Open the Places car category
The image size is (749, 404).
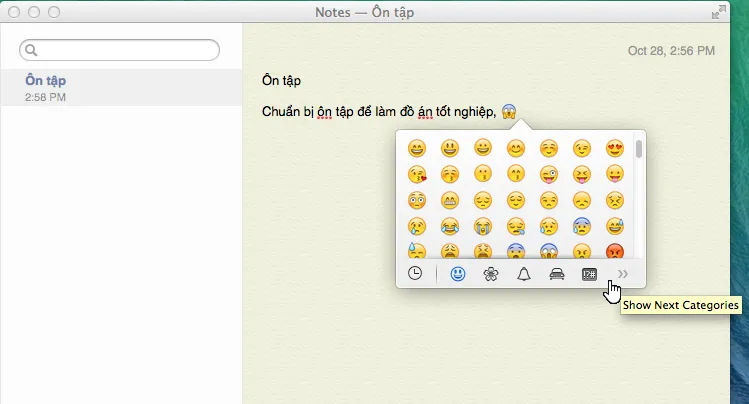[557, 274]
